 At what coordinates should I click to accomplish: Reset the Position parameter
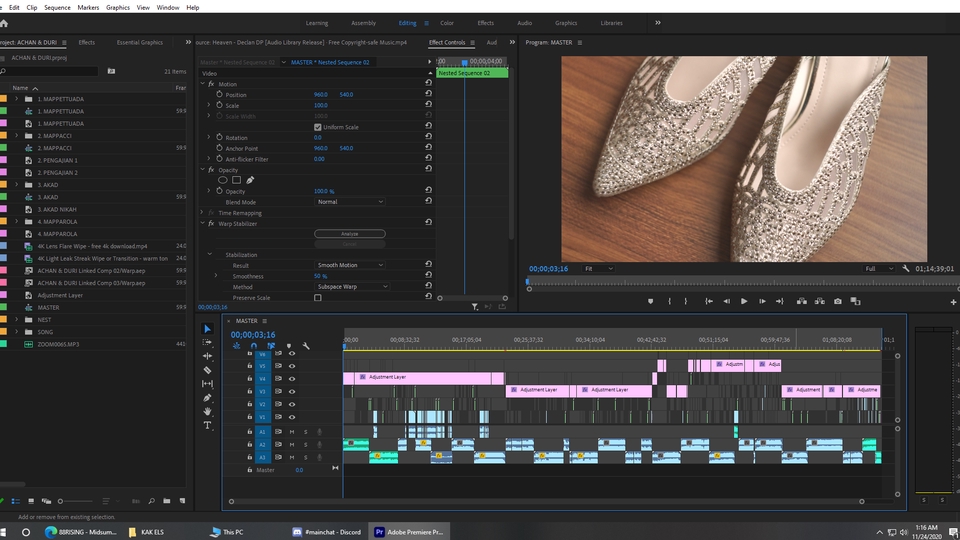point(429,94)
